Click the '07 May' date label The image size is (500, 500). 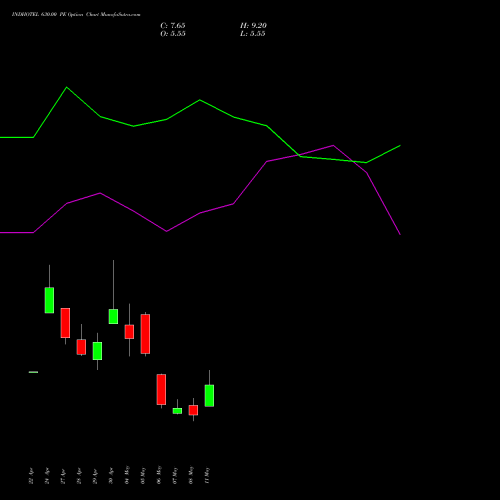click(175, 475)
